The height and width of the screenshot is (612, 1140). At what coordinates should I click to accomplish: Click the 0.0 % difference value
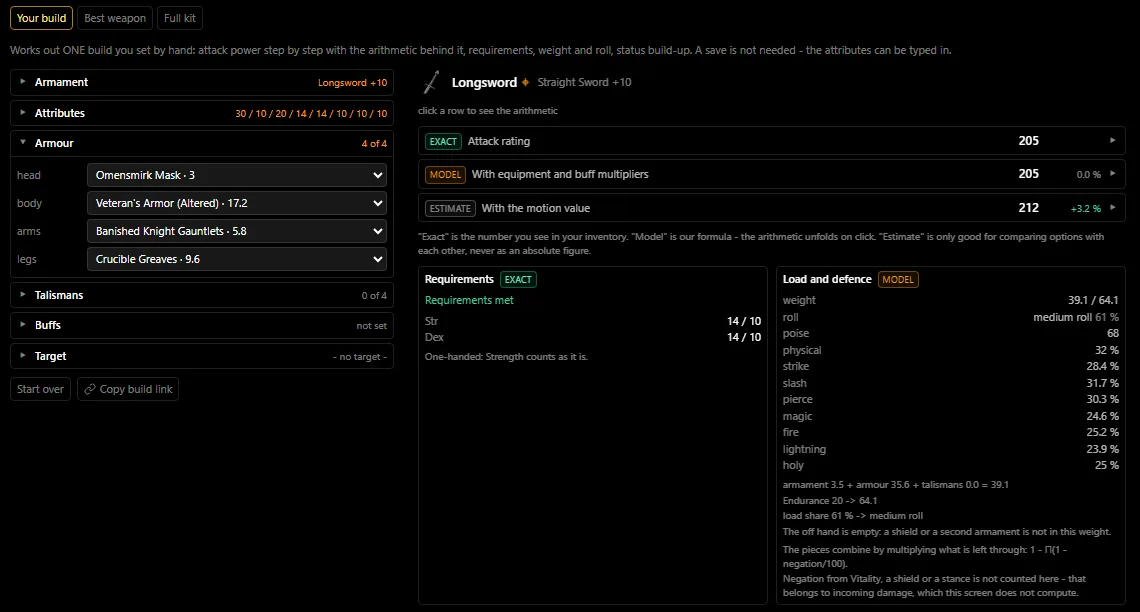pyautogui.click(x=1088, y=174)
